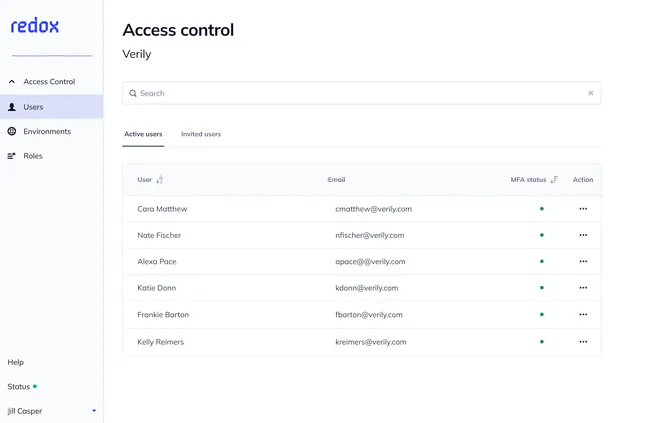The image size is (645, 423).
Task: Clear the search with the X icon
Action: pos(591,93)
